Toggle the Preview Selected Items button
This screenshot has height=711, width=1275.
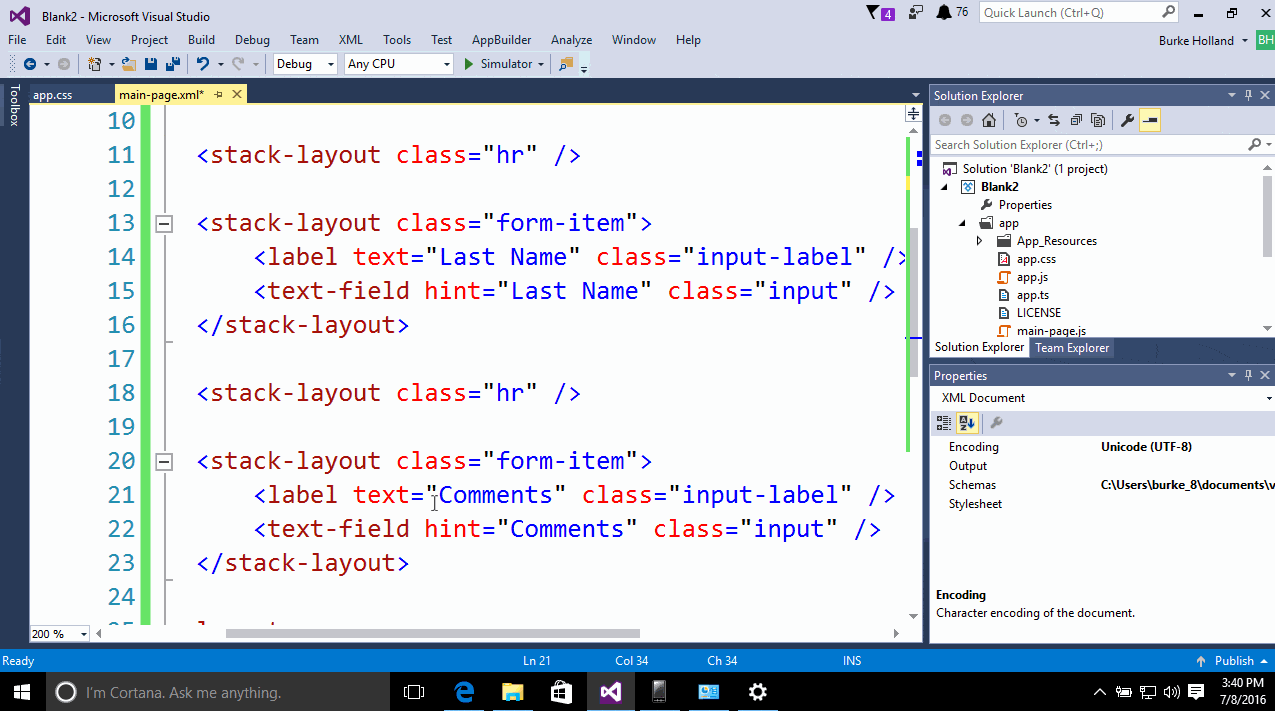tap(1150, 119)
